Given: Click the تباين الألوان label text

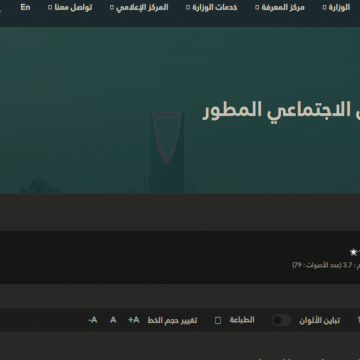Looking at the screenshot, I should click(x=320, y=320).
